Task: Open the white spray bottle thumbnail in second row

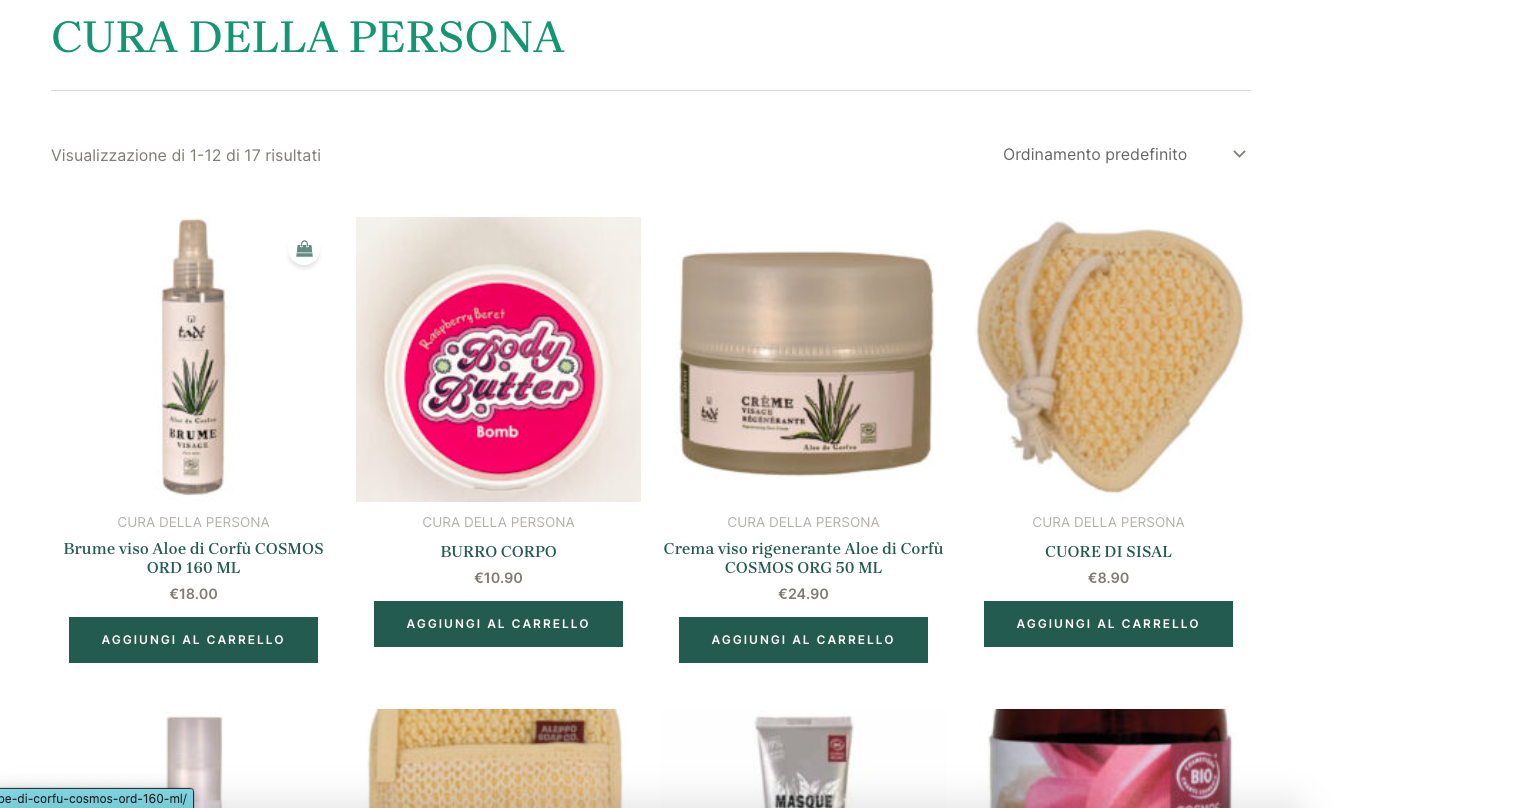Action: pyautogui.click(x=193, y=758)
